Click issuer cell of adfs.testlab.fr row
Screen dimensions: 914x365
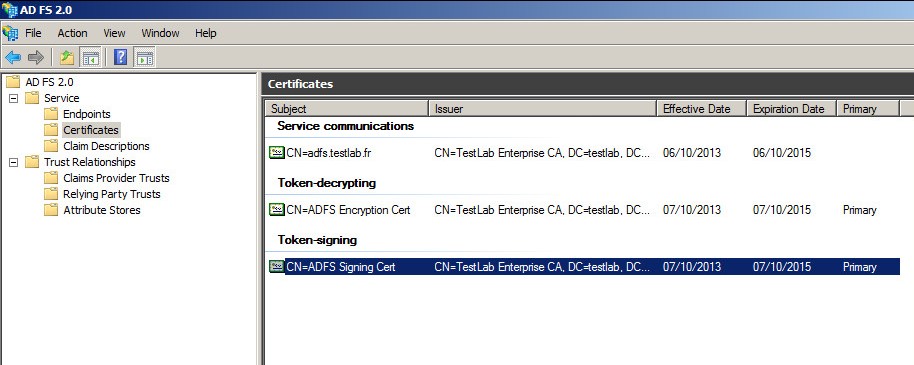click(542, 153)
